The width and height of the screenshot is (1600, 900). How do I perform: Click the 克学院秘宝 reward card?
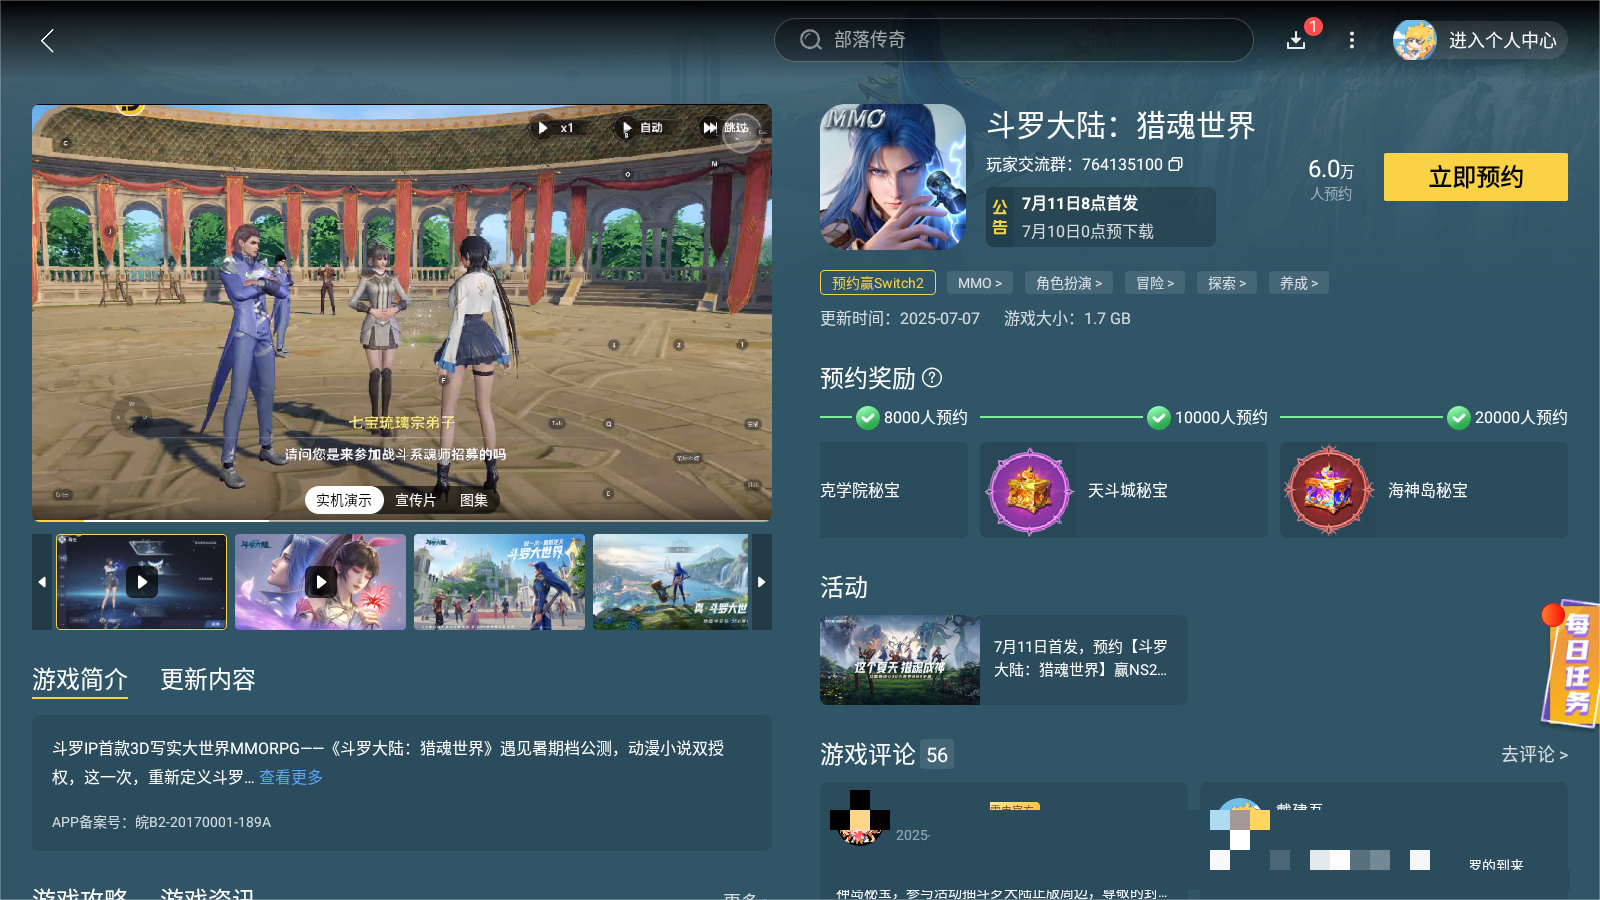(x=894, y=490)
